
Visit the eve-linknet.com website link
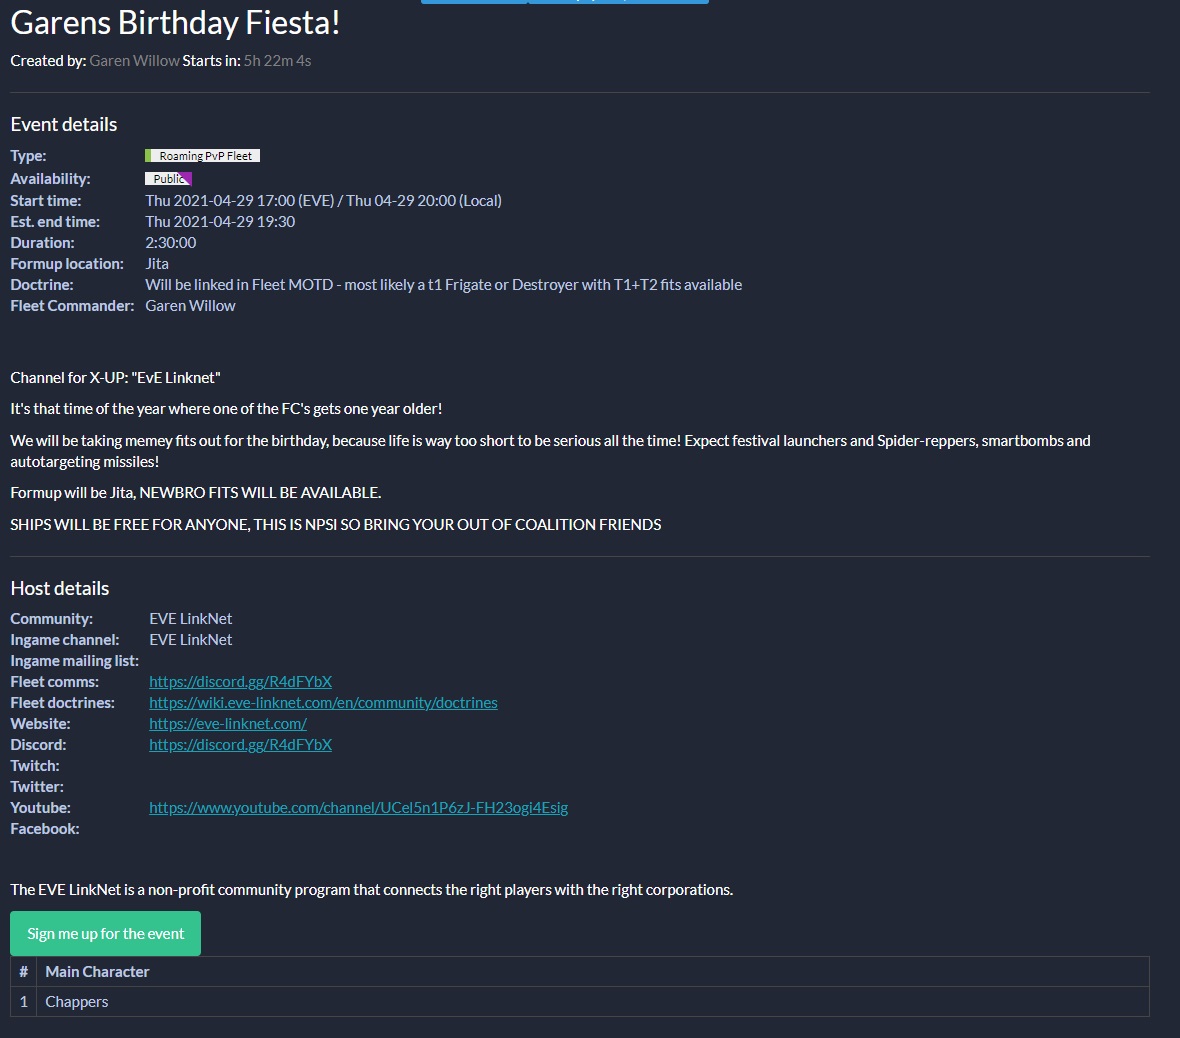[227, 723]
